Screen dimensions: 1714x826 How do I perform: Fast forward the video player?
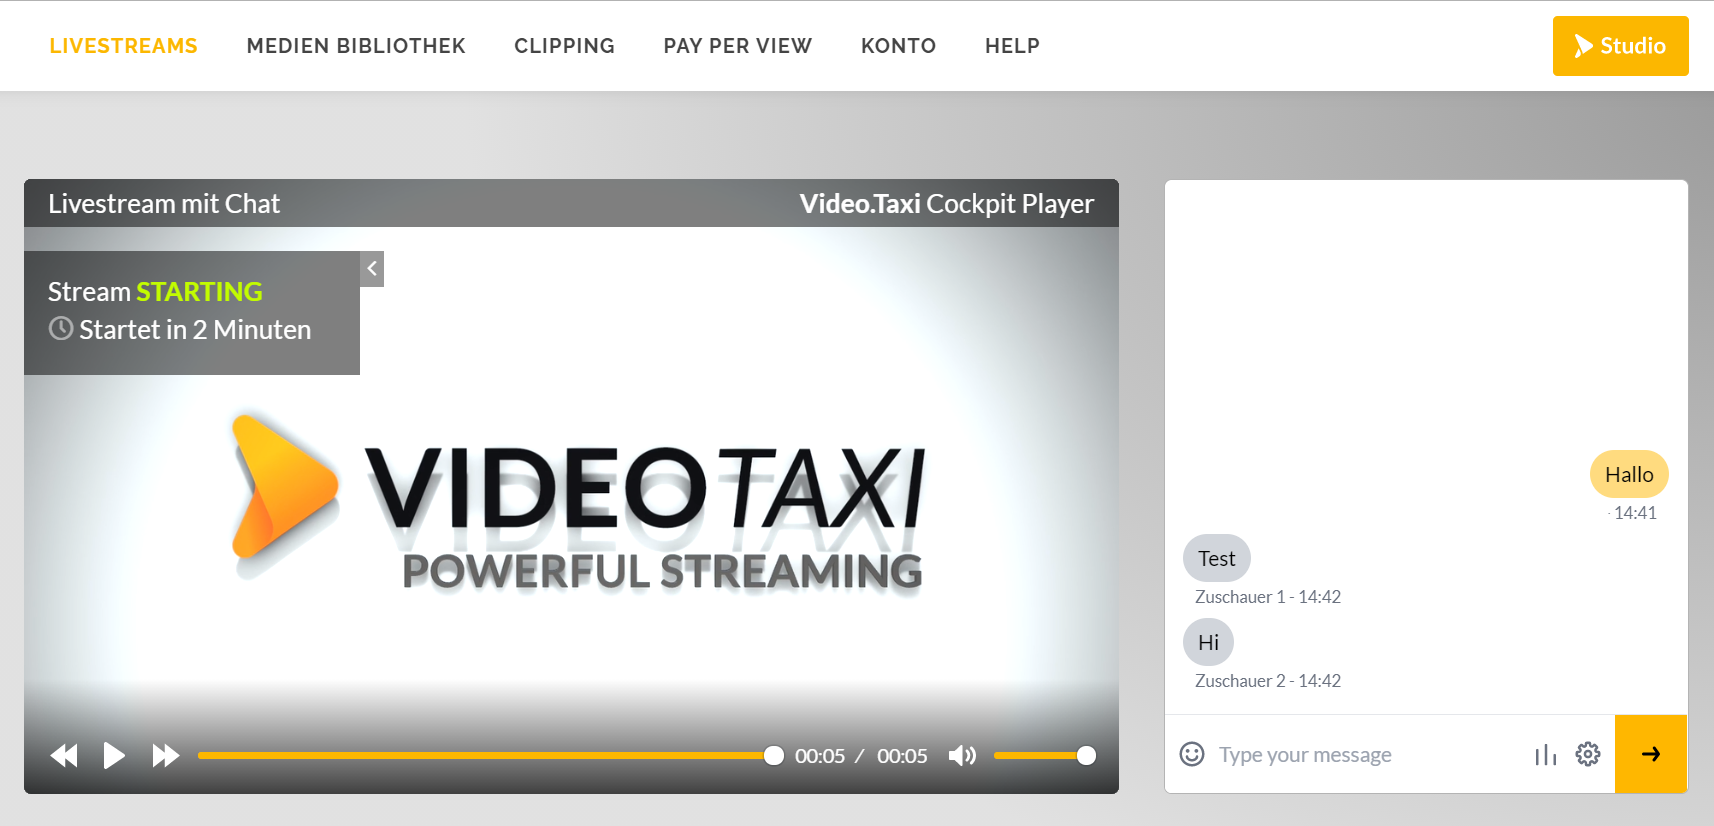pos(166,756)
